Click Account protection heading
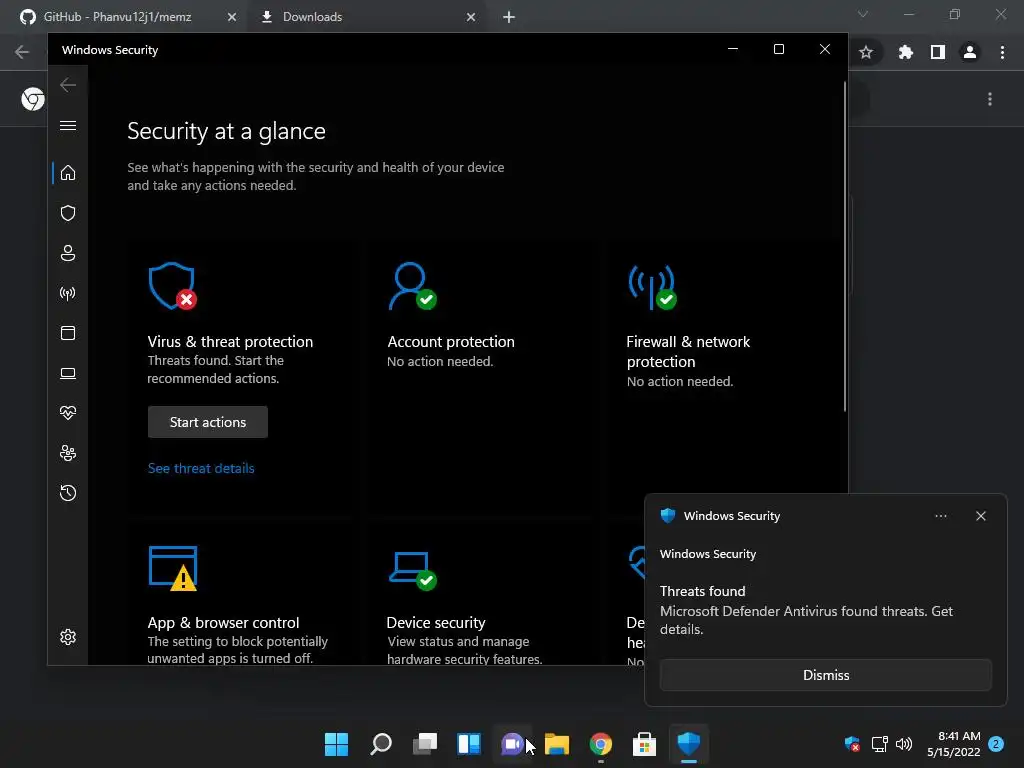The height and width of the screenshot is (768, 1024). pyautogui.click(x=451, y=342)
